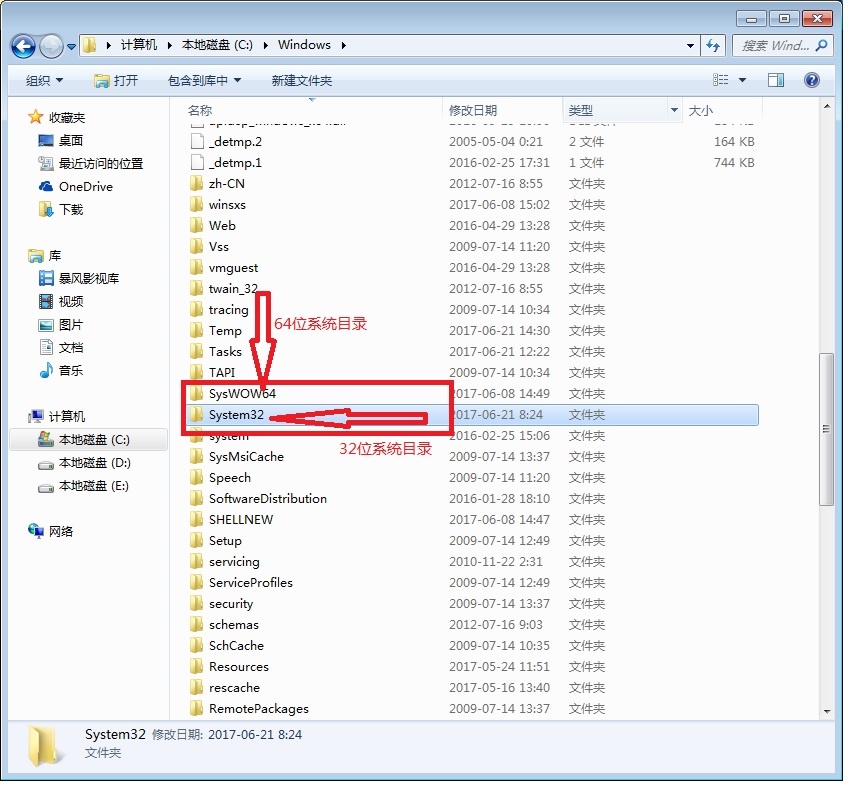Open the view options dropdown arrow
Viewport: 848px width, 792px height.
click(x=742, y=80)
